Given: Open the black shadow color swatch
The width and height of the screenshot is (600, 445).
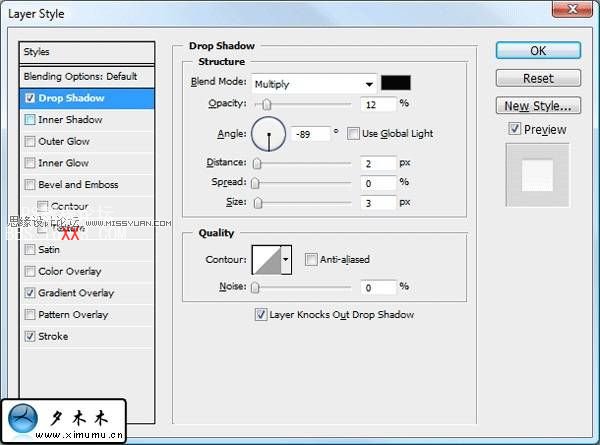Looking at the screenshot, I should point(395,83).
